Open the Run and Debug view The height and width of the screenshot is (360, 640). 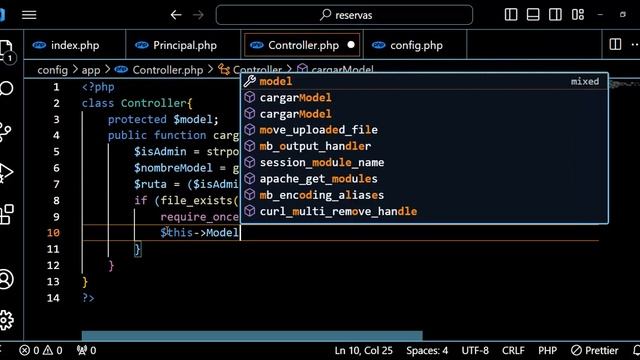pos(6,173)
